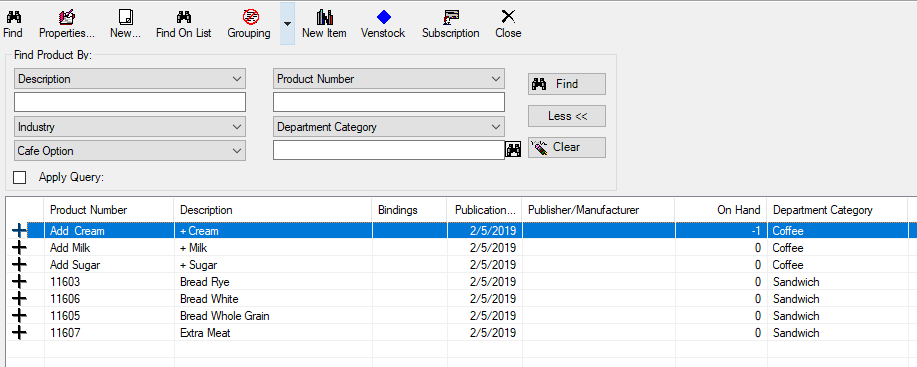Focus the field under Department Category

[389, 150]
